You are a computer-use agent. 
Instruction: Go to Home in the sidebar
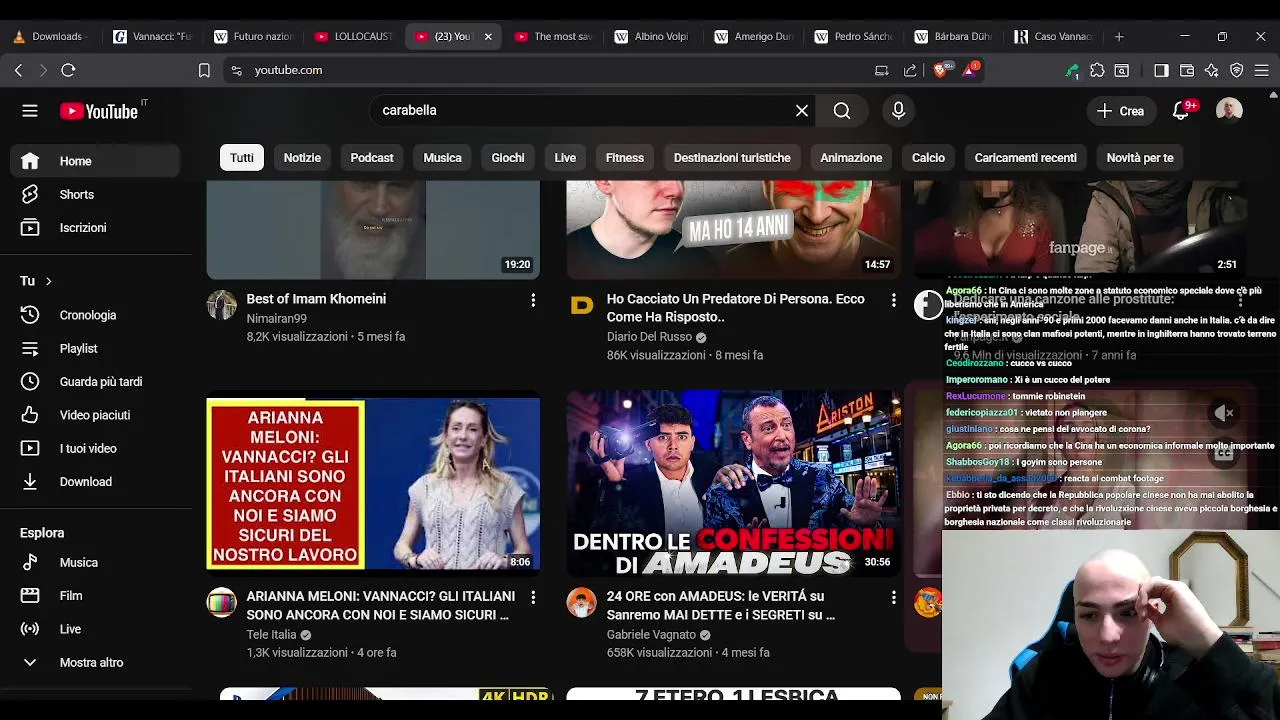[97, 161]
